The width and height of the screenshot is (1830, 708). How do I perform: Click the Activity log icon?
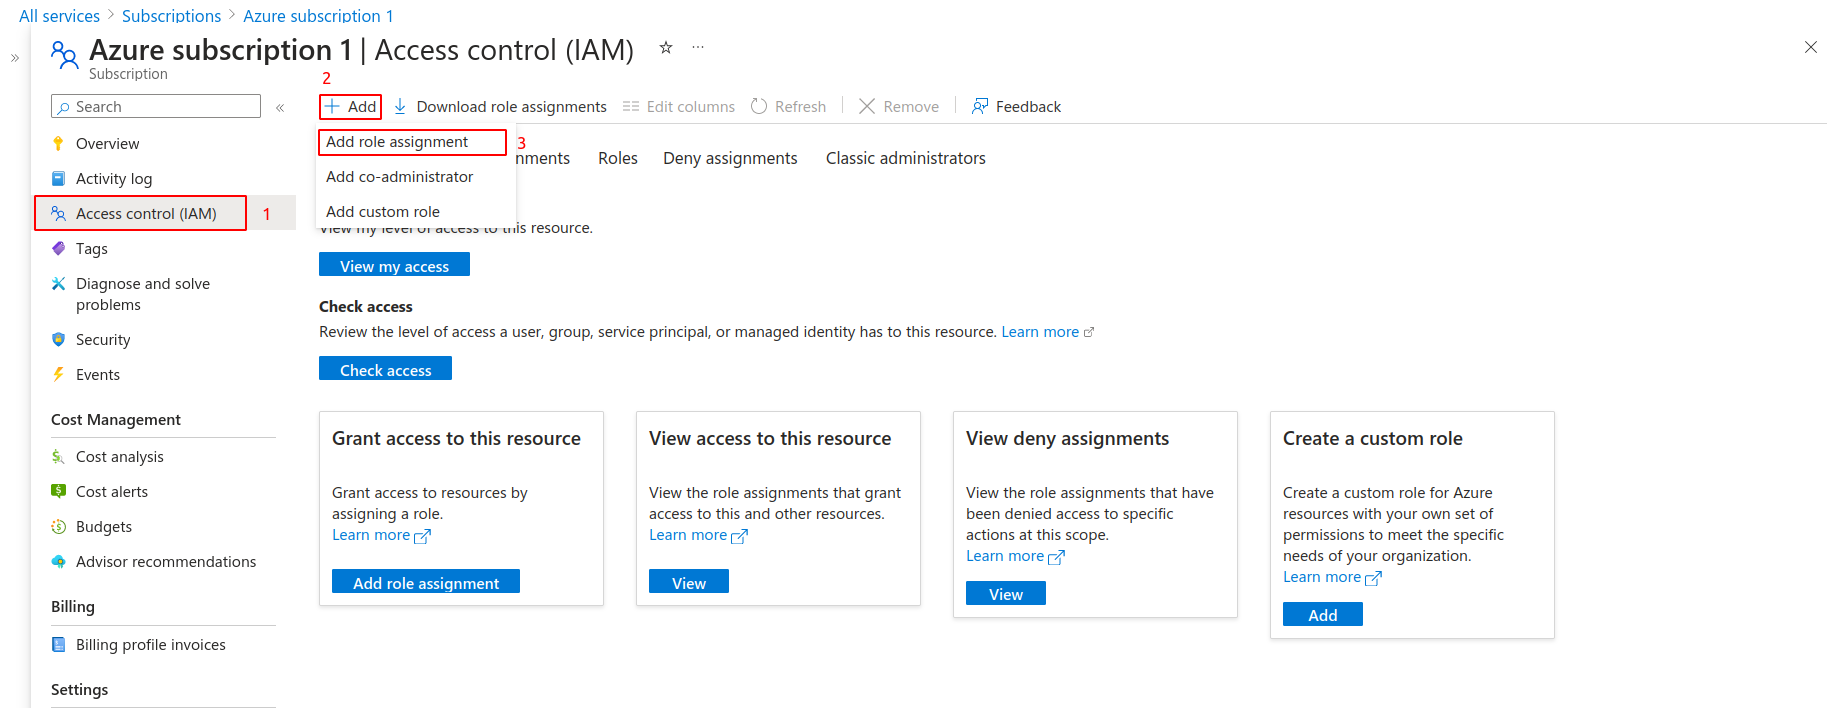click(58, 178)
